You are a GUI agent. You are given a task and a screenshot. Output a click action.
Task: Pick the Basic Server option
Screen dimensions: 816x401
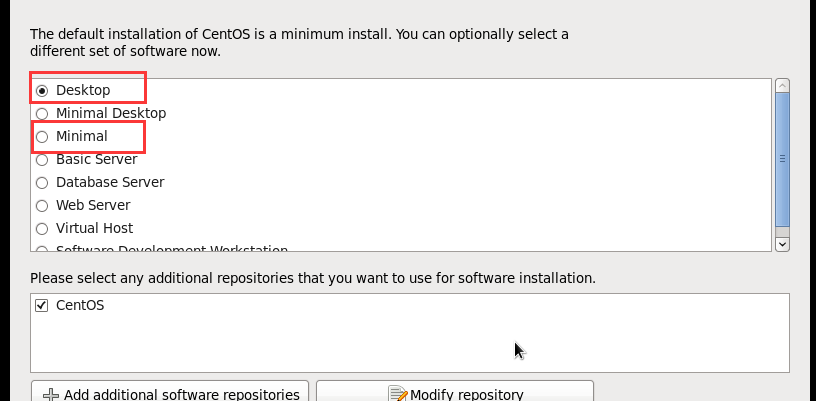click(x=42, y=160)
